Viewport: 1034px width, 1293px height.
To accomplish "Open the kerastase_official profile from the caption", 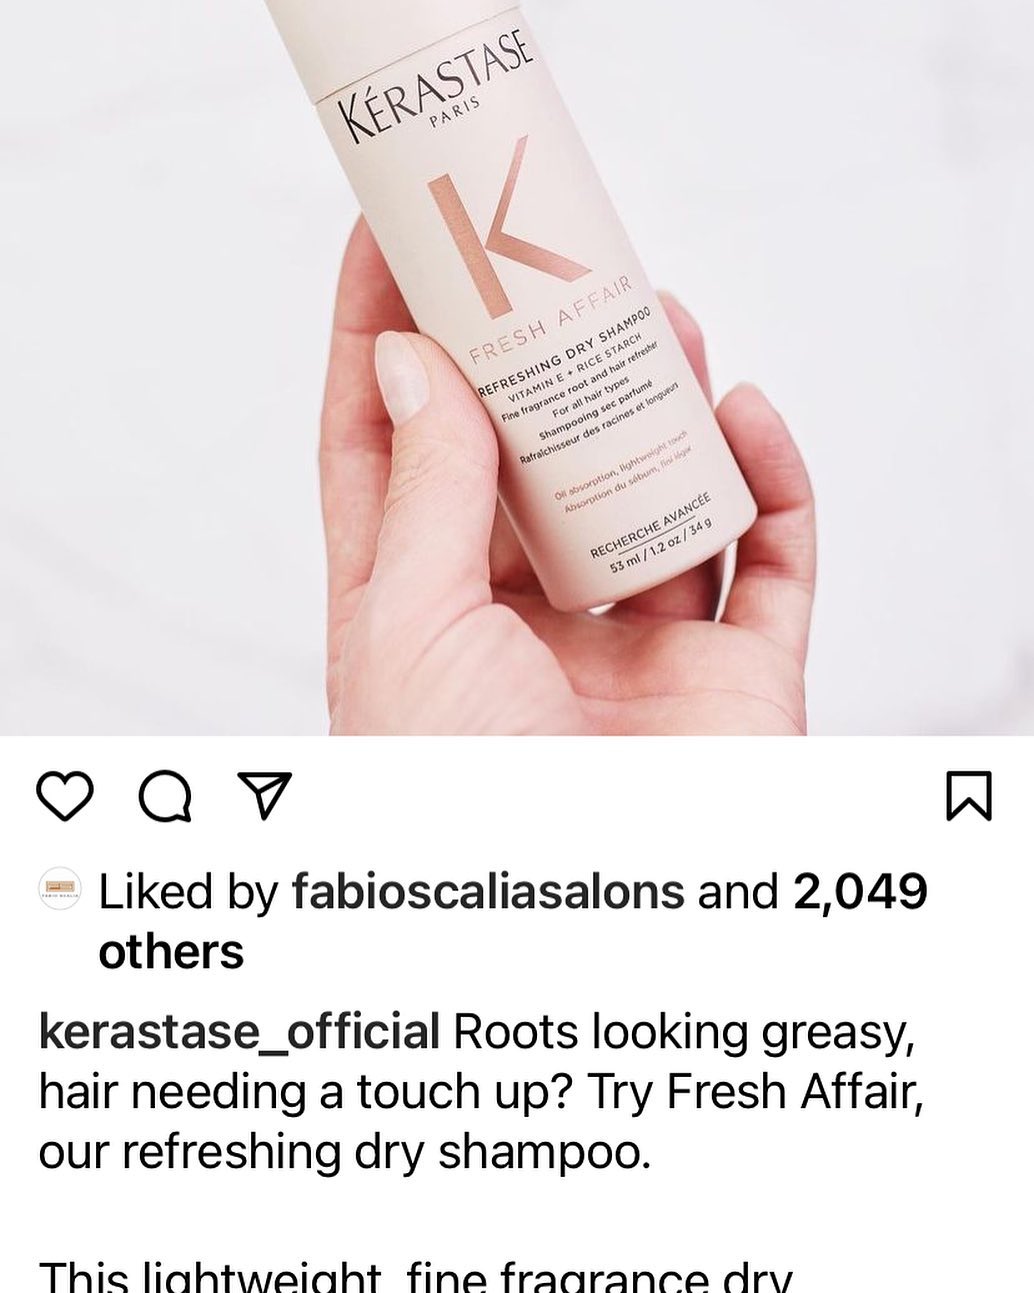I will pos(239,1032).
